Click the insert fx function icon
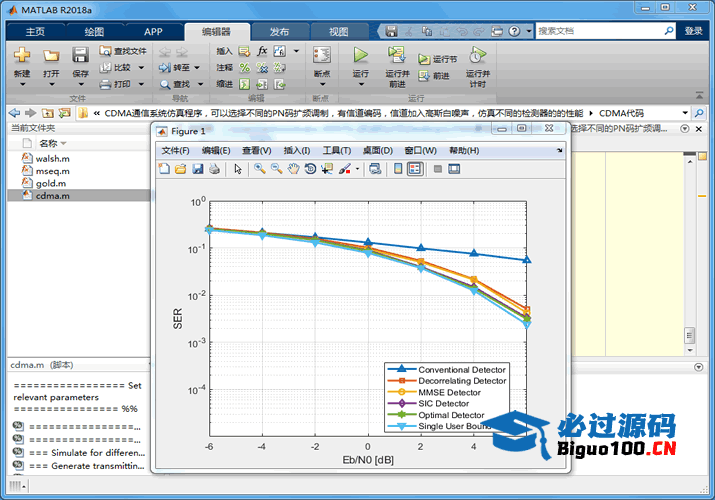Viewport: 715px width, 500px height. [x=262, y=51]
